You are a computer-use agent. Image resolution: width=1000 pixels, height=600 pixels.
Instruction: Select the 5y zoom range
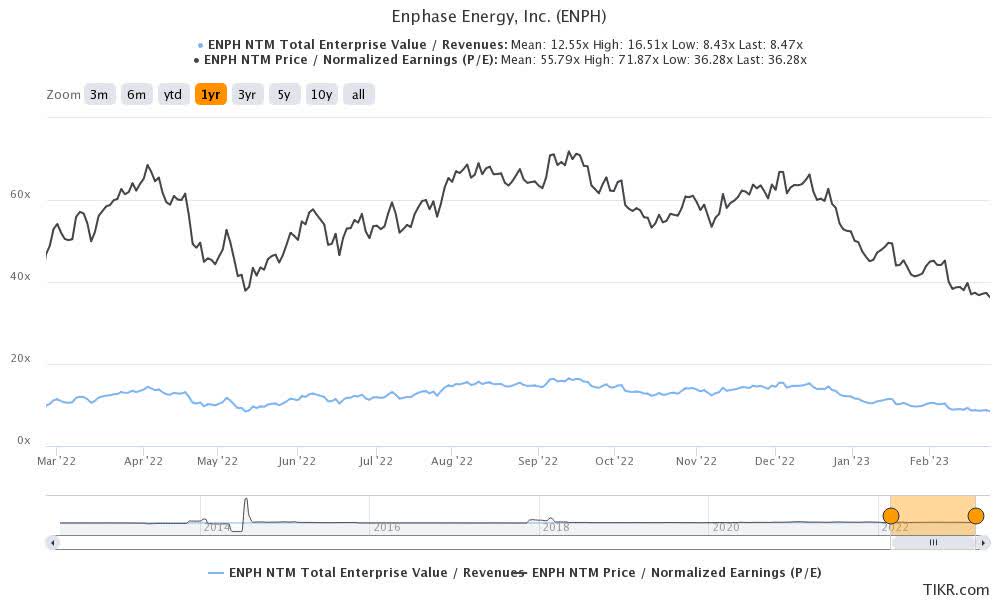coord(282,94)
